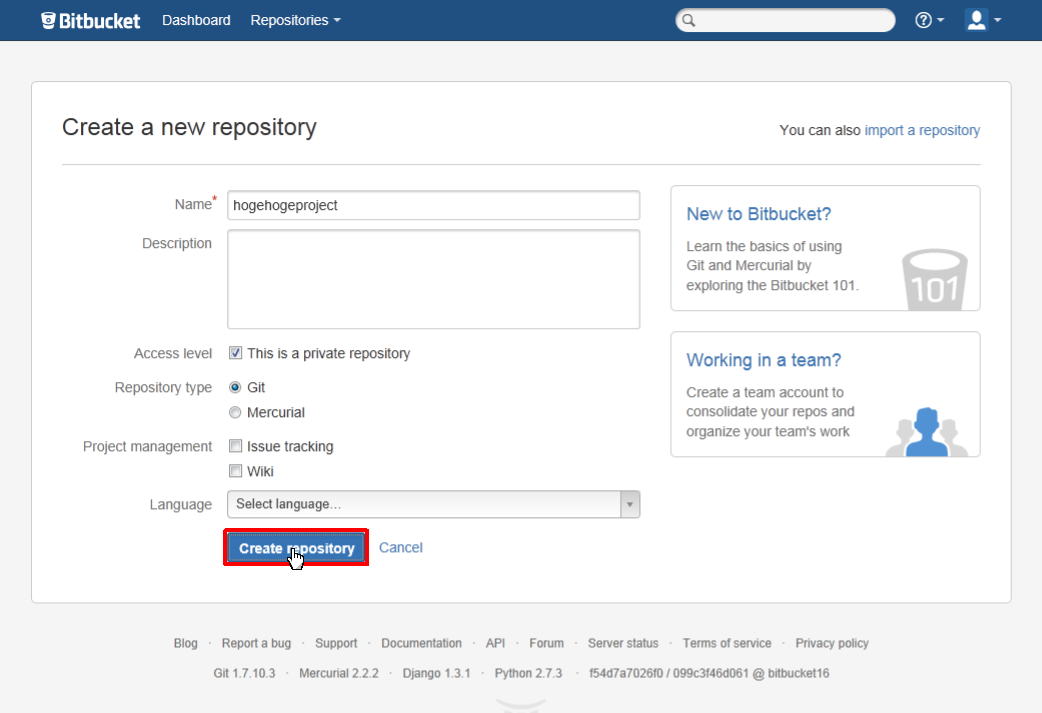The width and height of the screenshot is (1042, 713).
Task: Expand the Select language dropdown
Action: pos(433,504)
